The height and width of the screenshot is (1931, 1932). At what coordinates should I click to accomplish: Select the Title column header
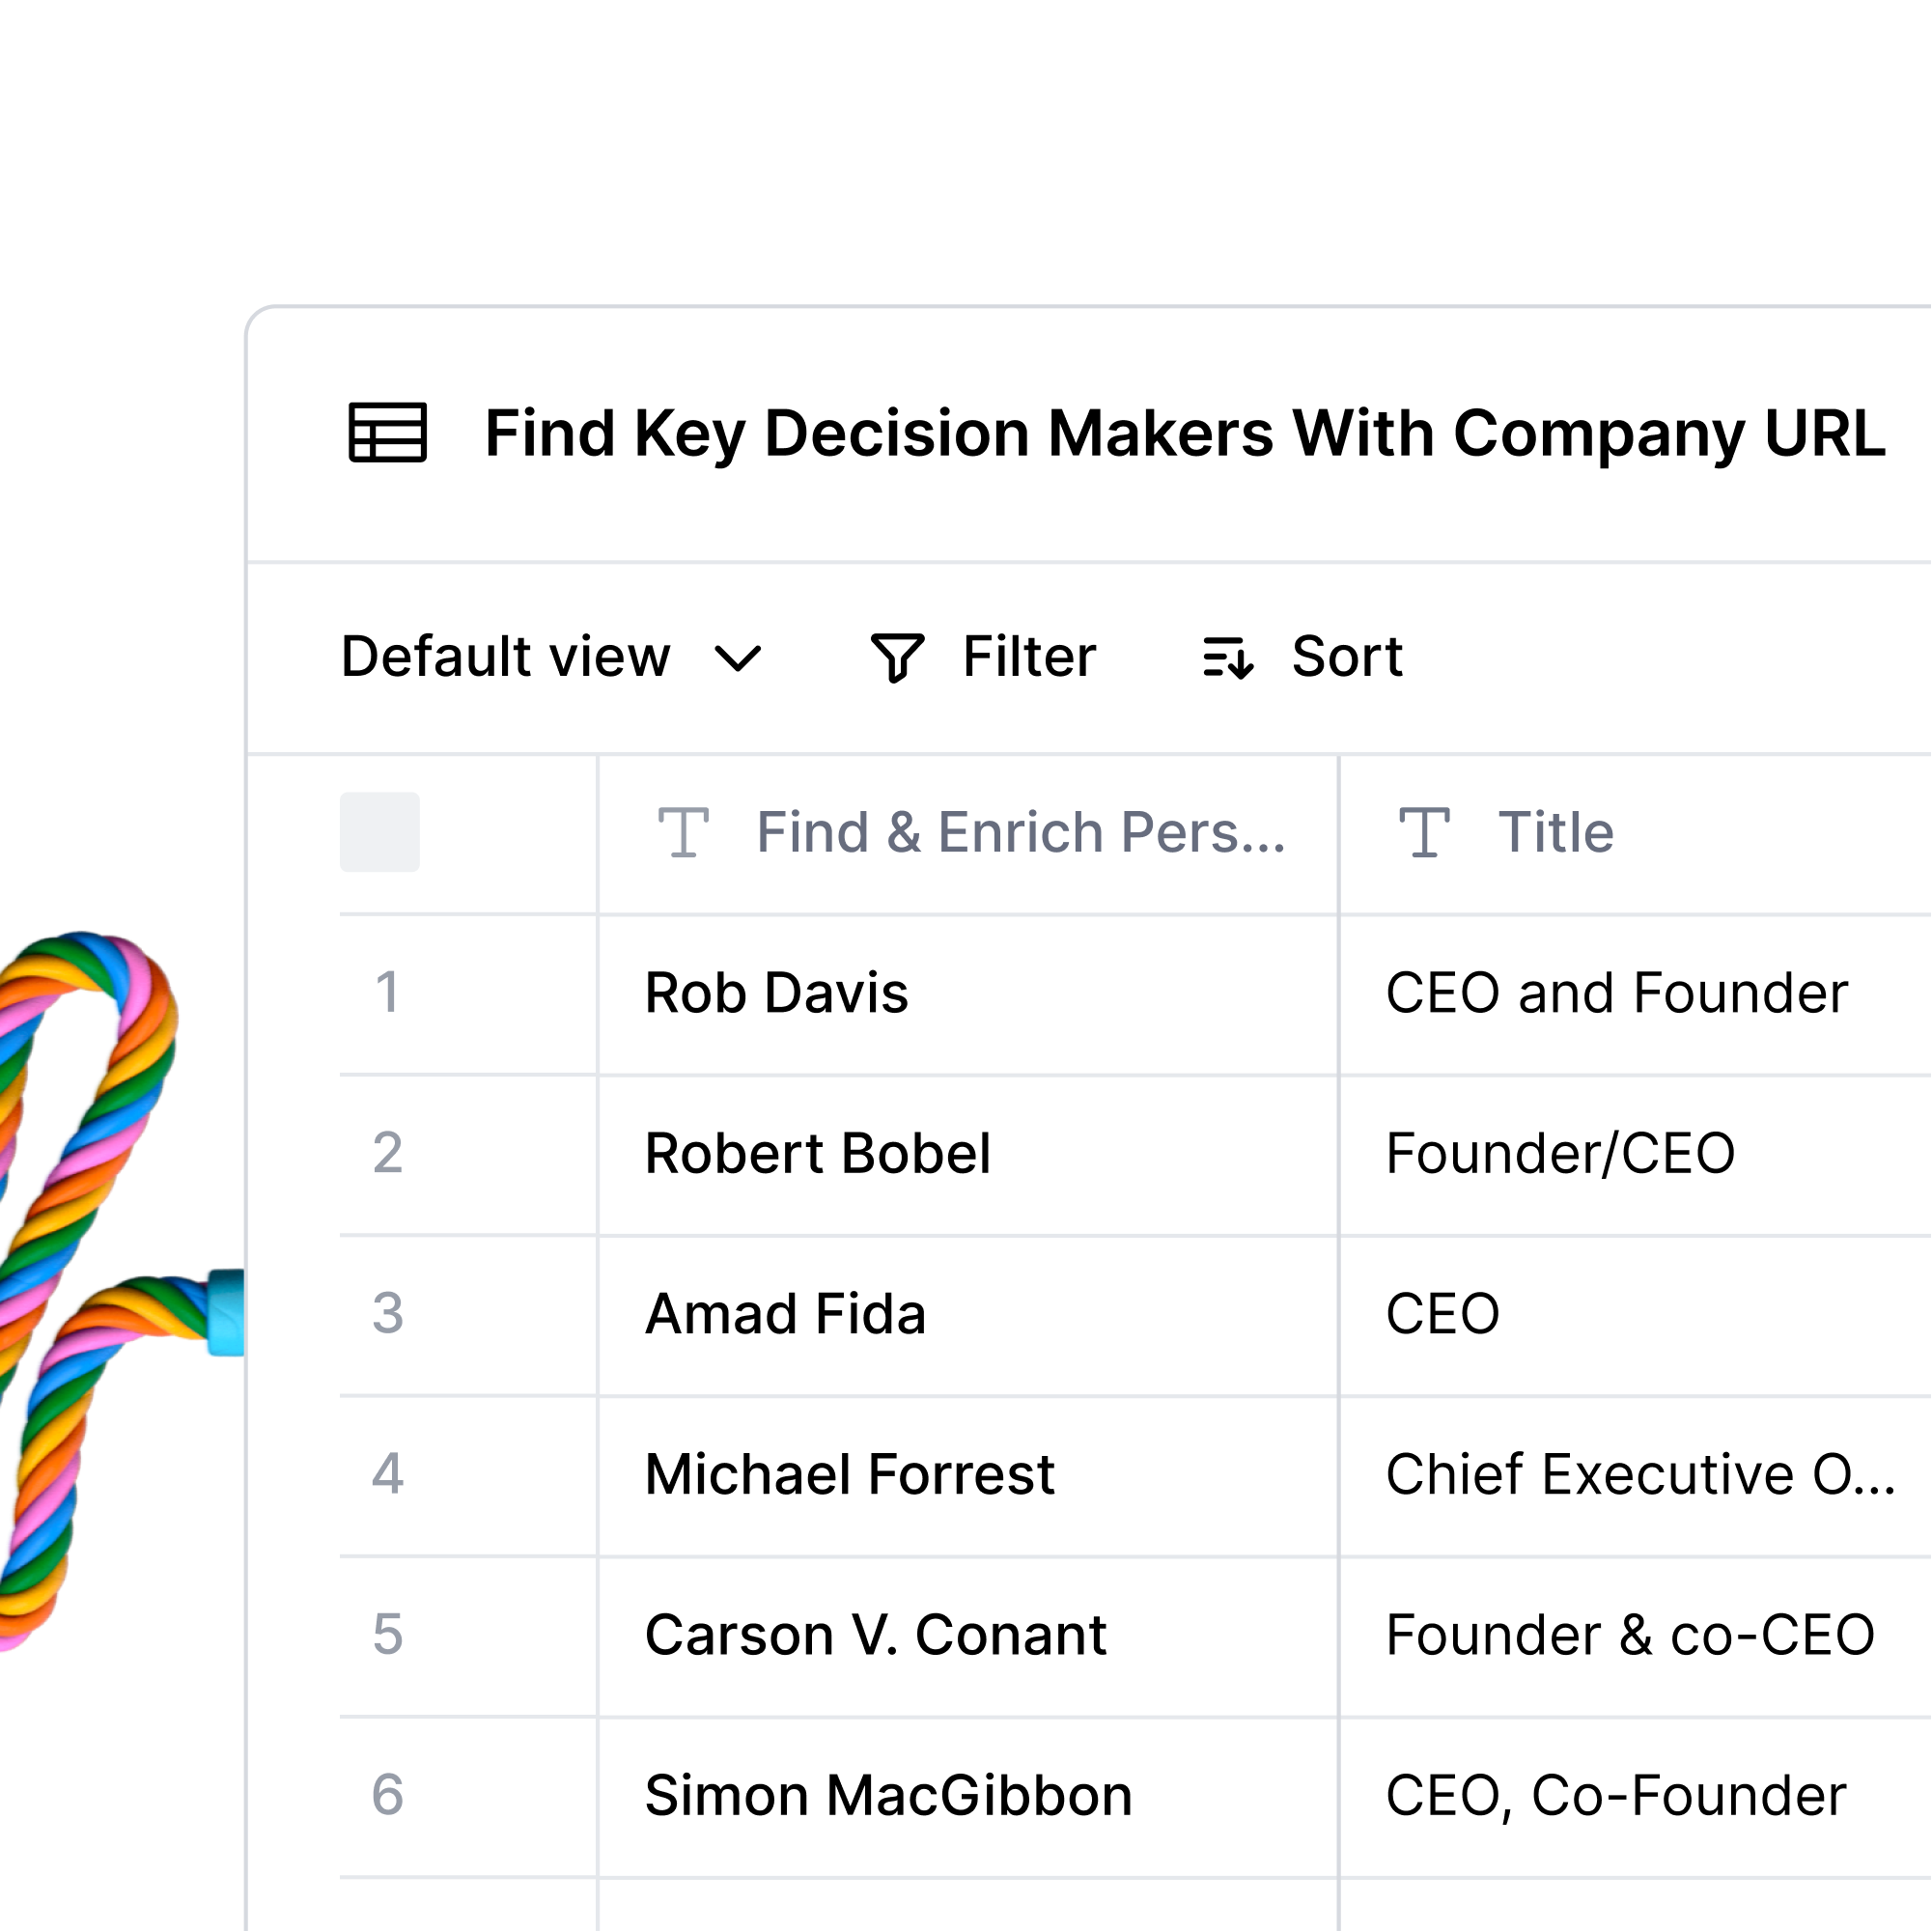(1636, 834)
